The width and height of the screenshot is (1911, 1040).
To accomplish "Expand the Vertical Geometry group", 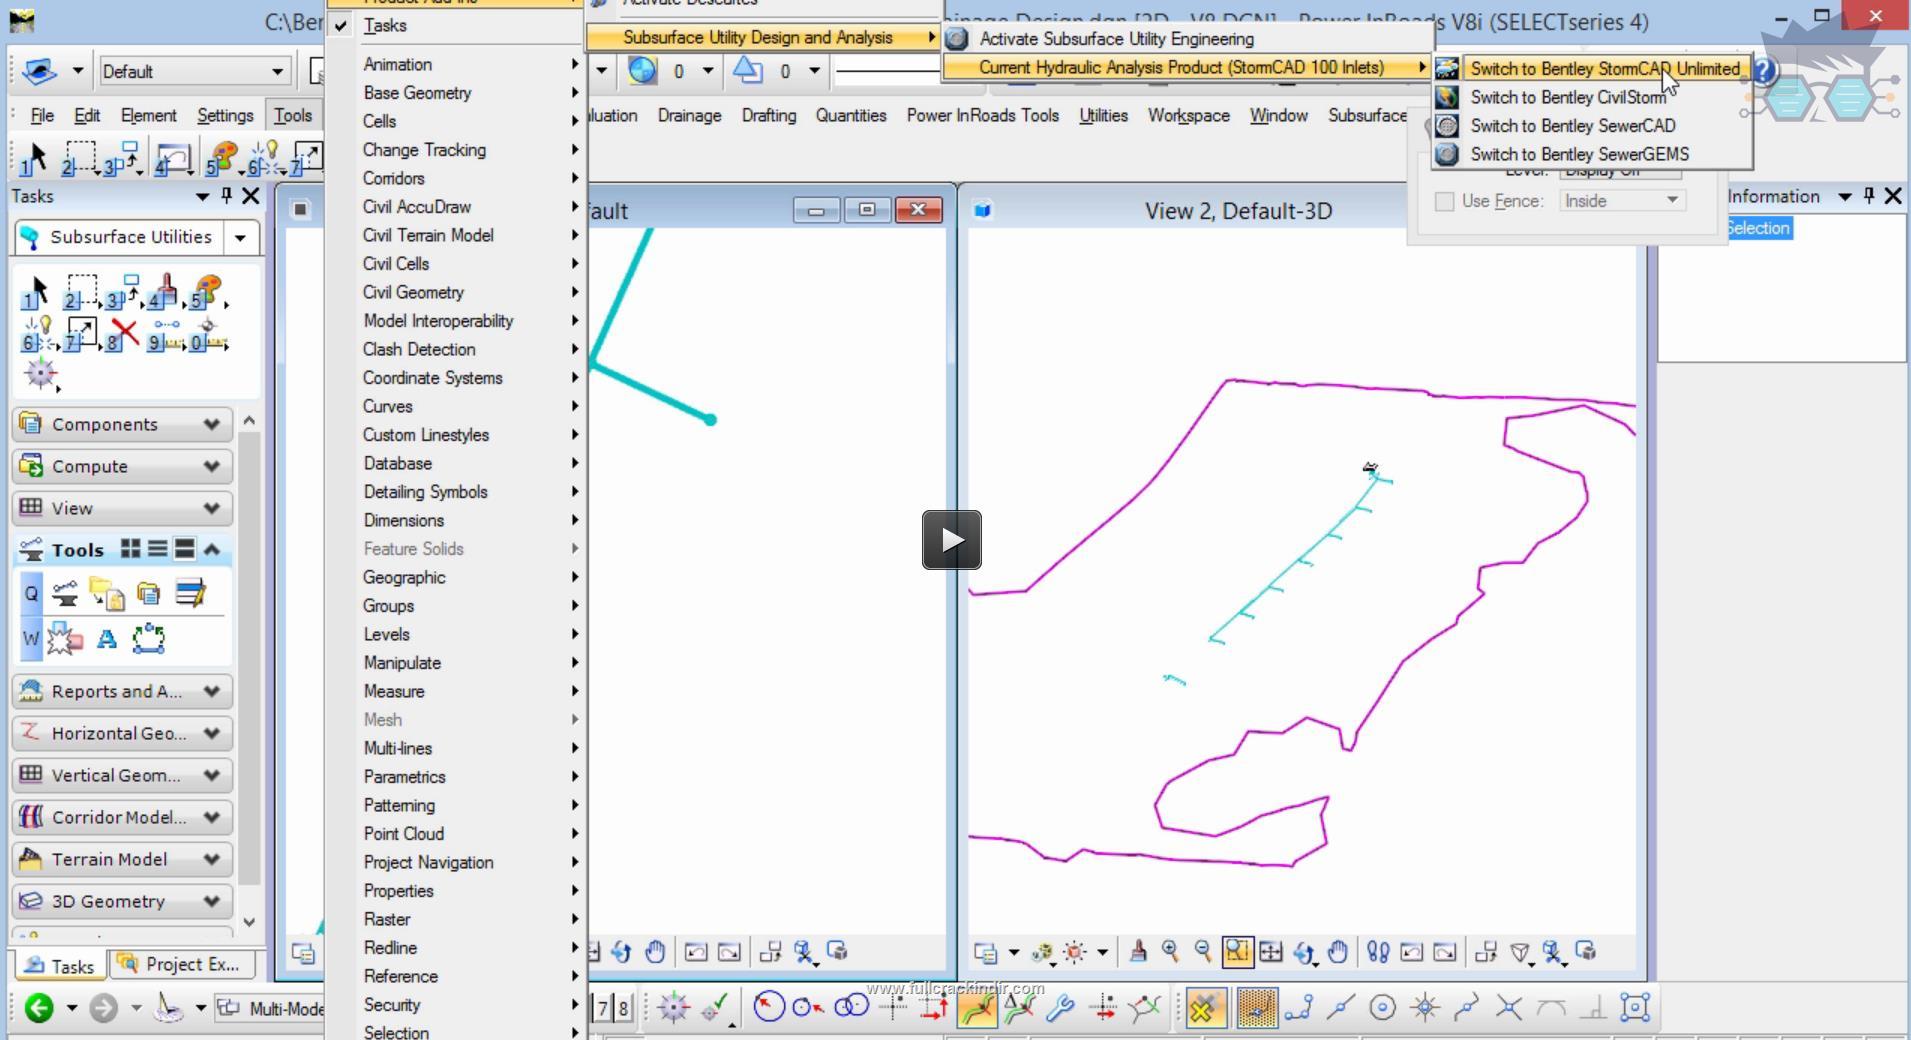I will pyautogui.click(x=123, y=775).
